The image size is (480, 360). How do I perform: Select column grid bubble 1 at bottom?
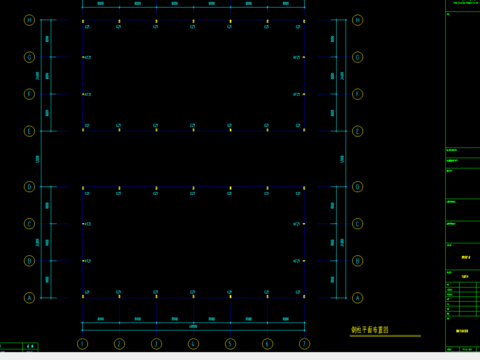83,344
